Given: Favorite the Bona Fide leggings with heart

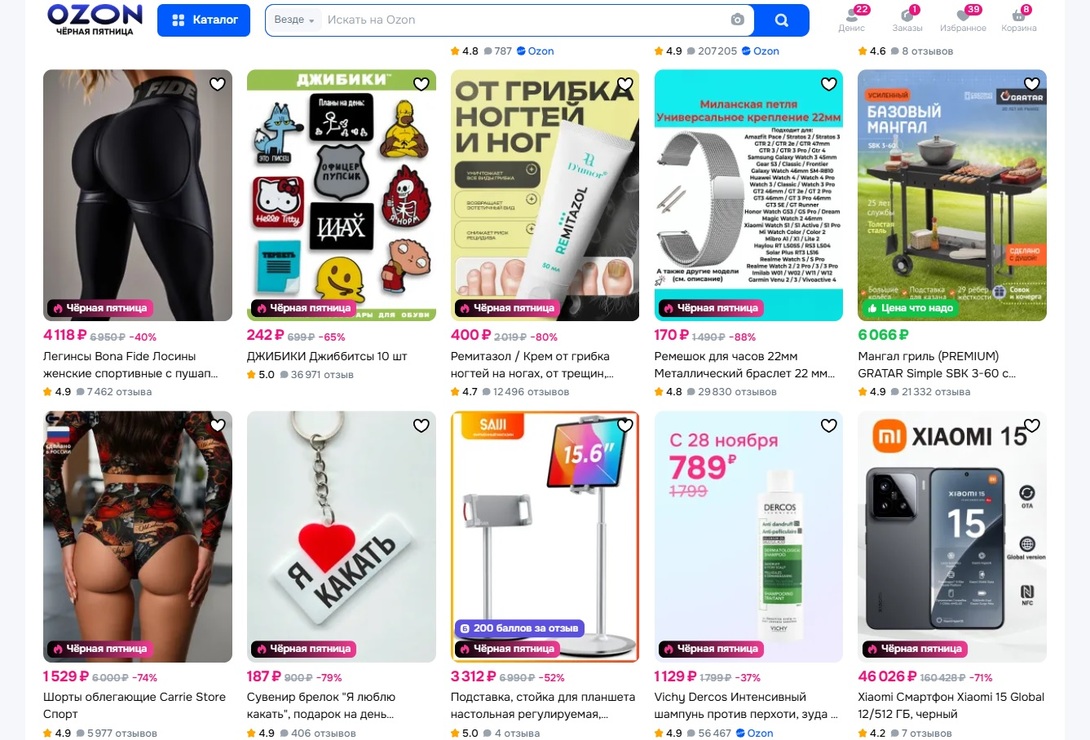Looking at the screenshot, I should (x=218, y=84).
